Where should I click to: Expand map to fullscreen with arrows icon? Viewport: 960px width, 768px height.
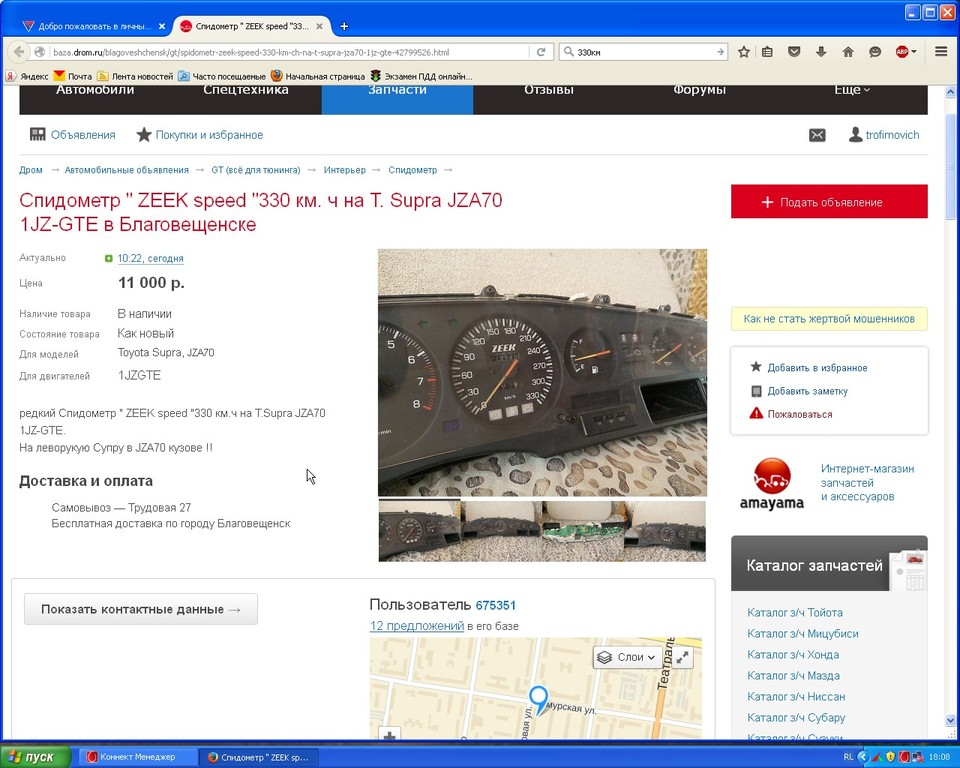(x=682, y=657)
